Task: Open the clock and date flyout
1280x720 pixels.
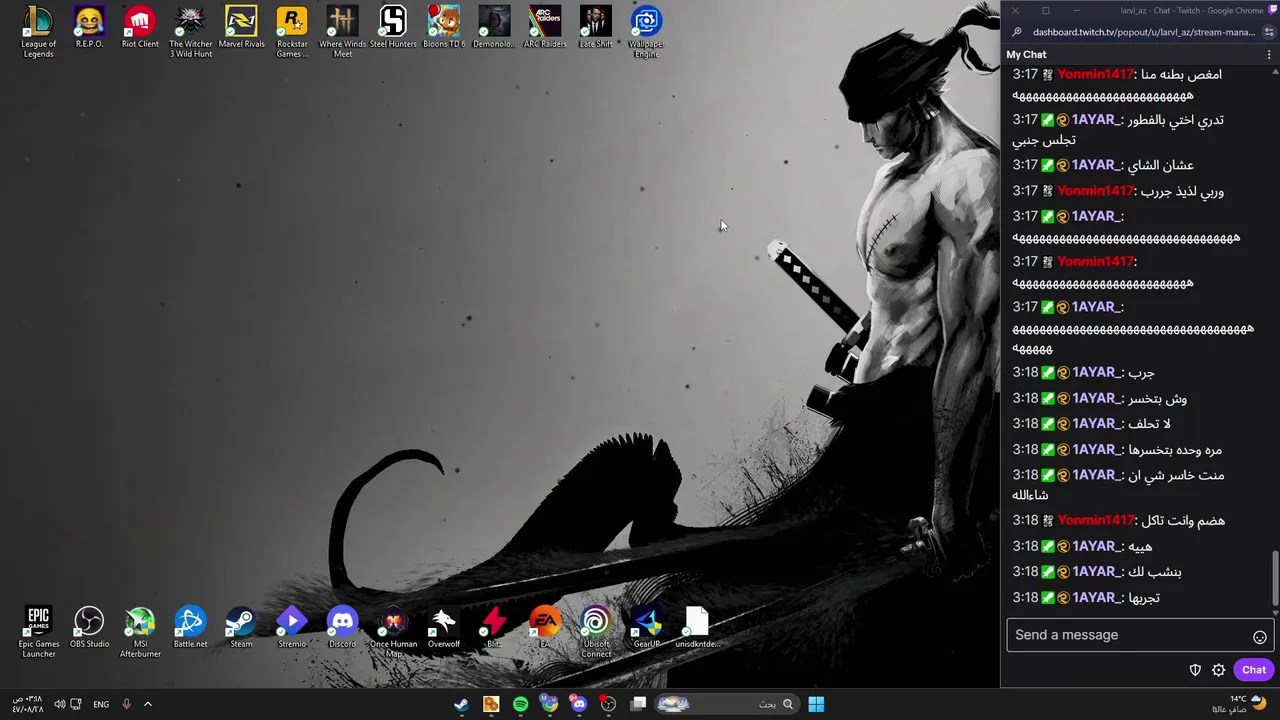Action: [28, 704]
